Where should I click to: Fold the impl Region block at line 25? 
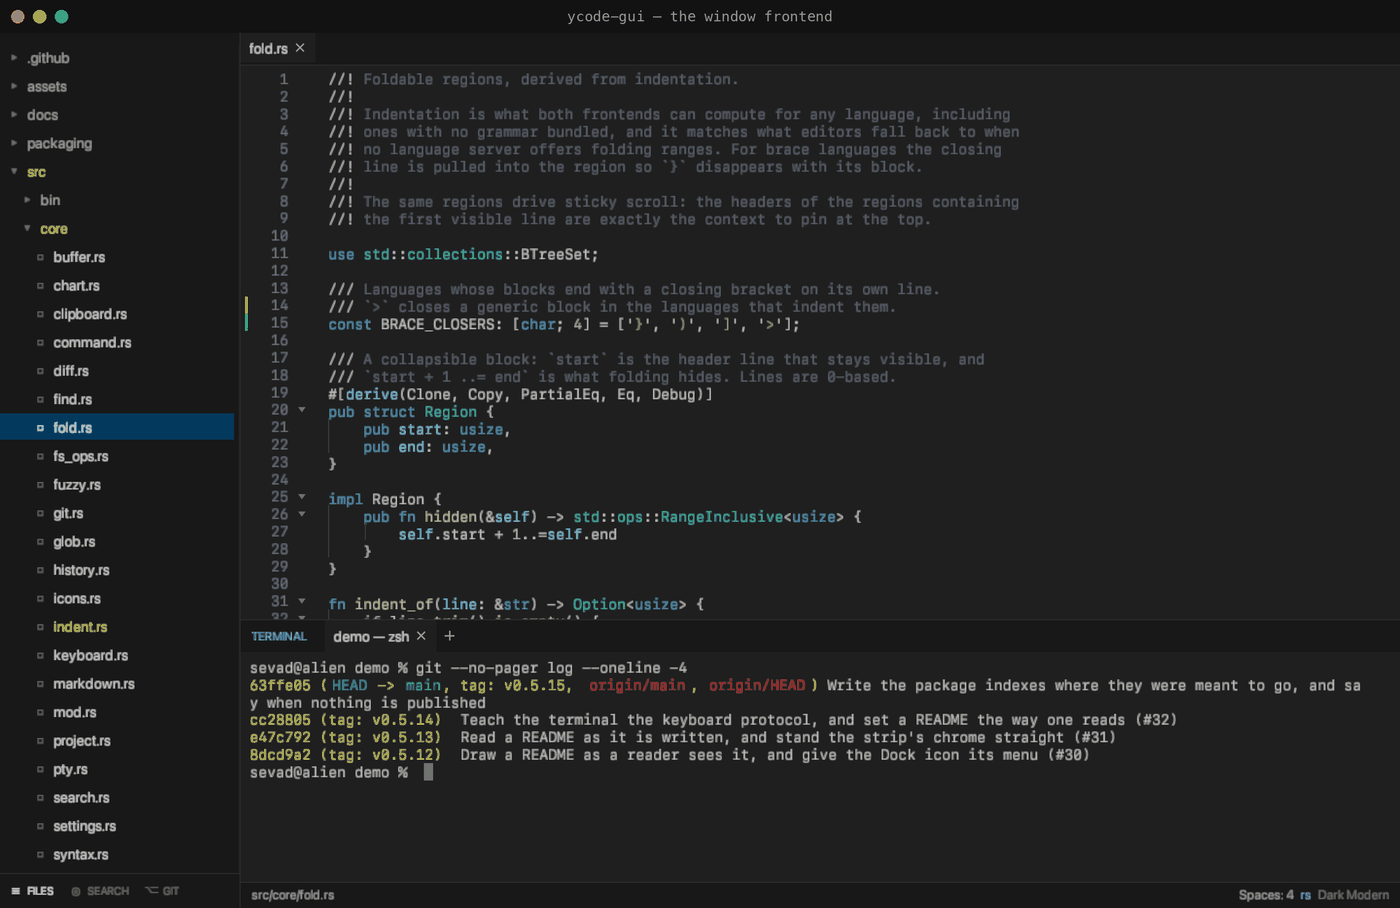point(302,497)
